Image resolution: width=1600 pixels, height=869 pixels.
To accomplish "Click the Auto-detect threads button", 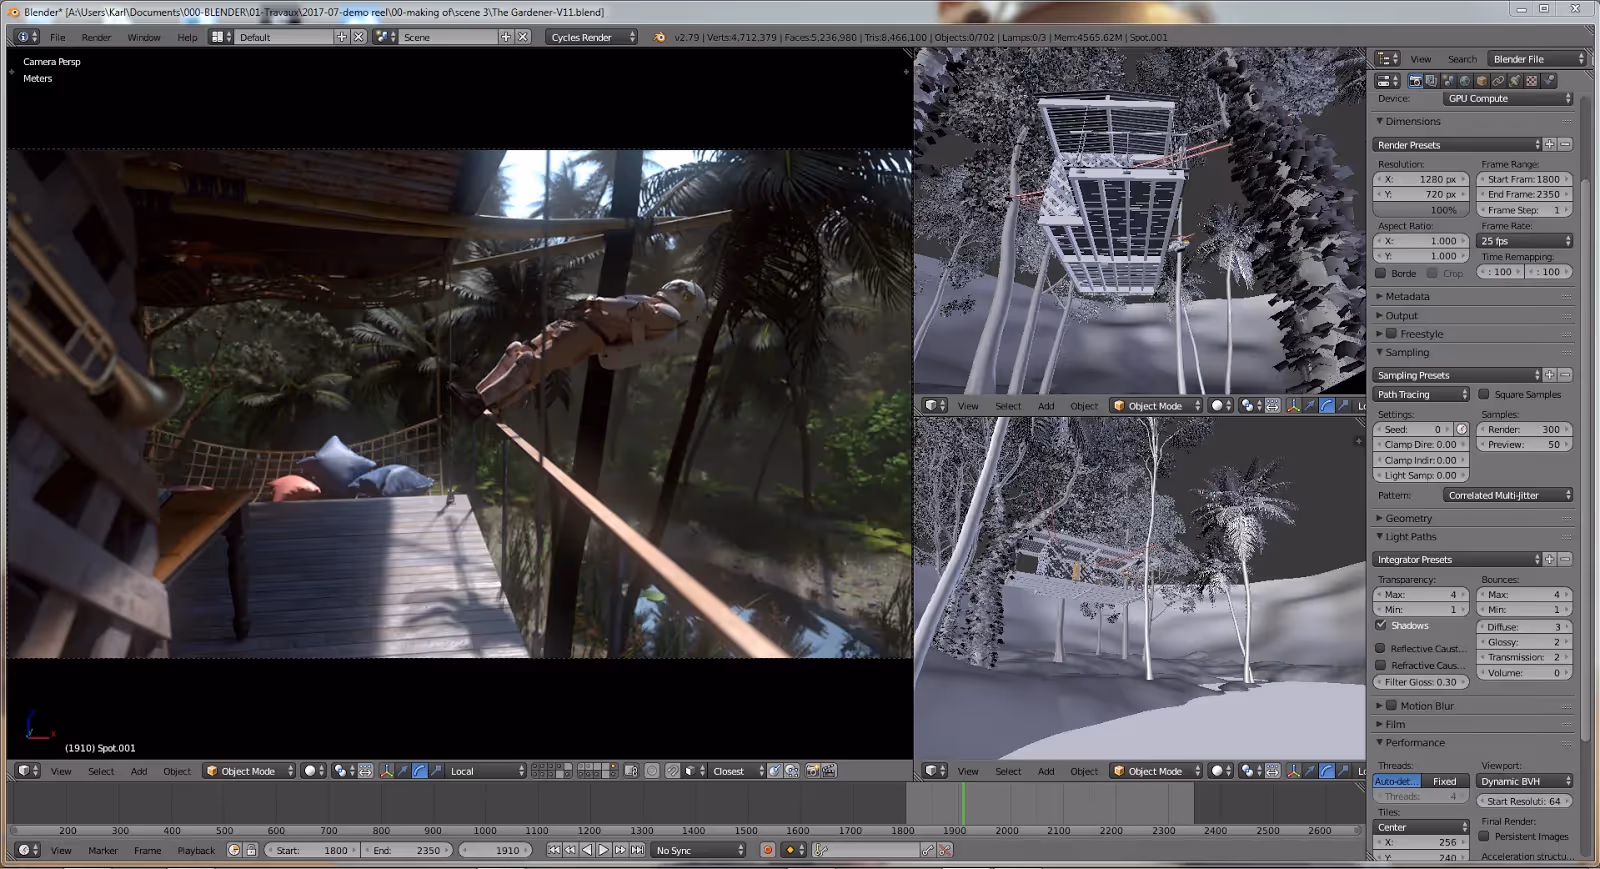I will tap(1396, 781).
